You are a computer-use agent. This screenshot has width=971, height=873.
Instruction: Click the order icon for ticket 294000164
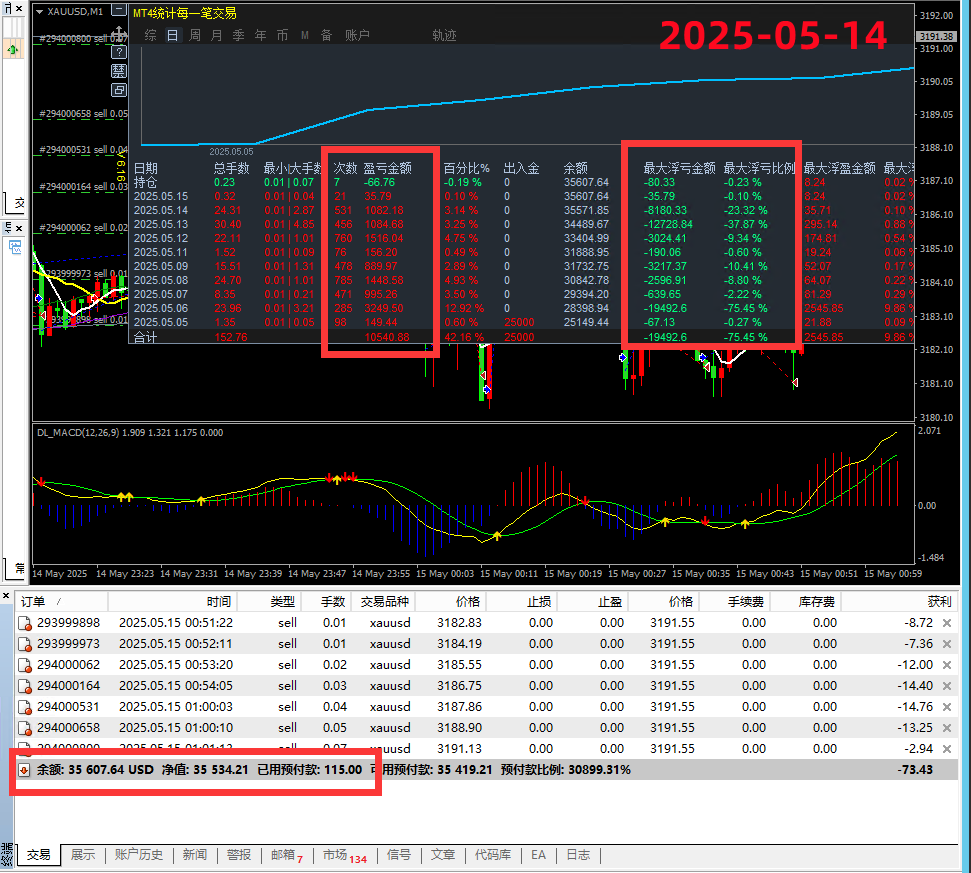click(x=25, y=686)
